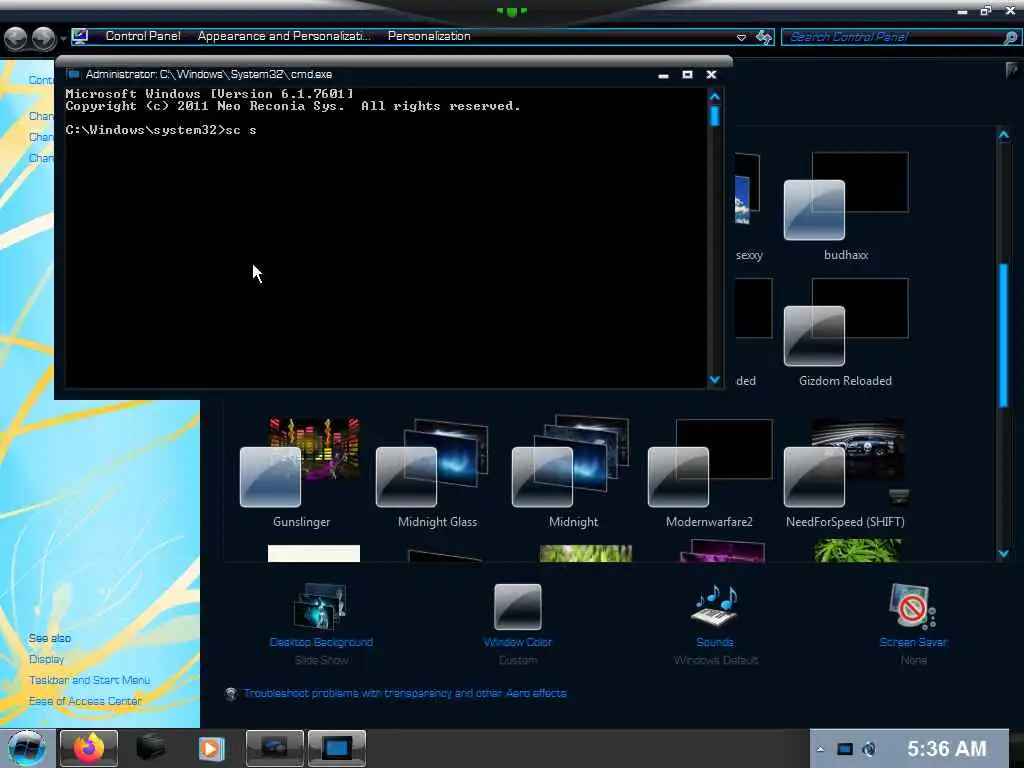Select Appearance and Personalization breadcrumb

(284, 36)
